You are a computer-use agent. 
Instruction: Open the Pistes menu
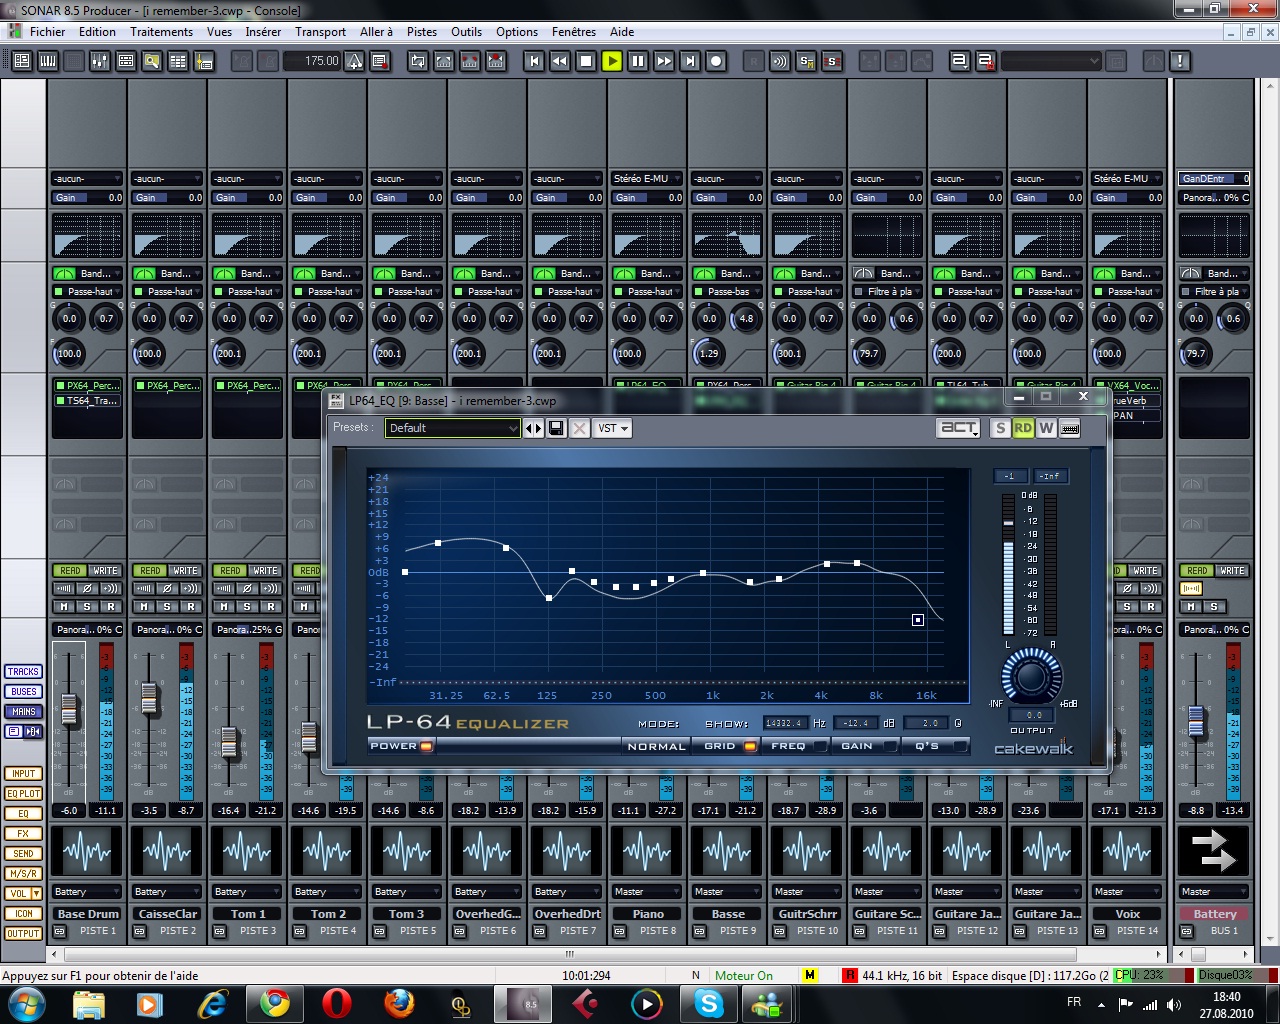point(421,32)
